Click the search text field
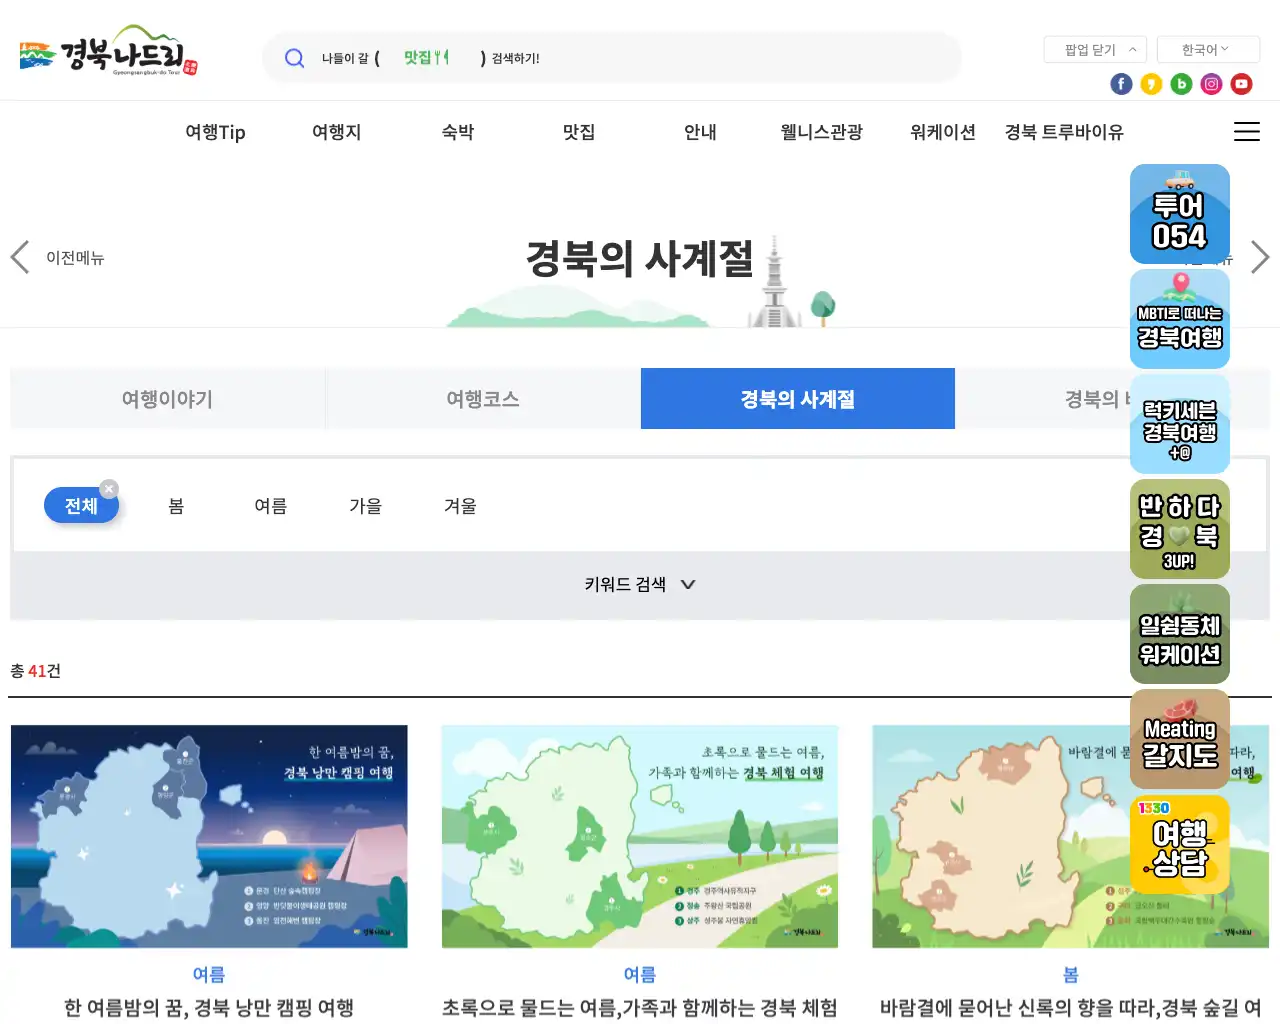Viewport: 1280px width, 1024px height. [x=612, y=58]
